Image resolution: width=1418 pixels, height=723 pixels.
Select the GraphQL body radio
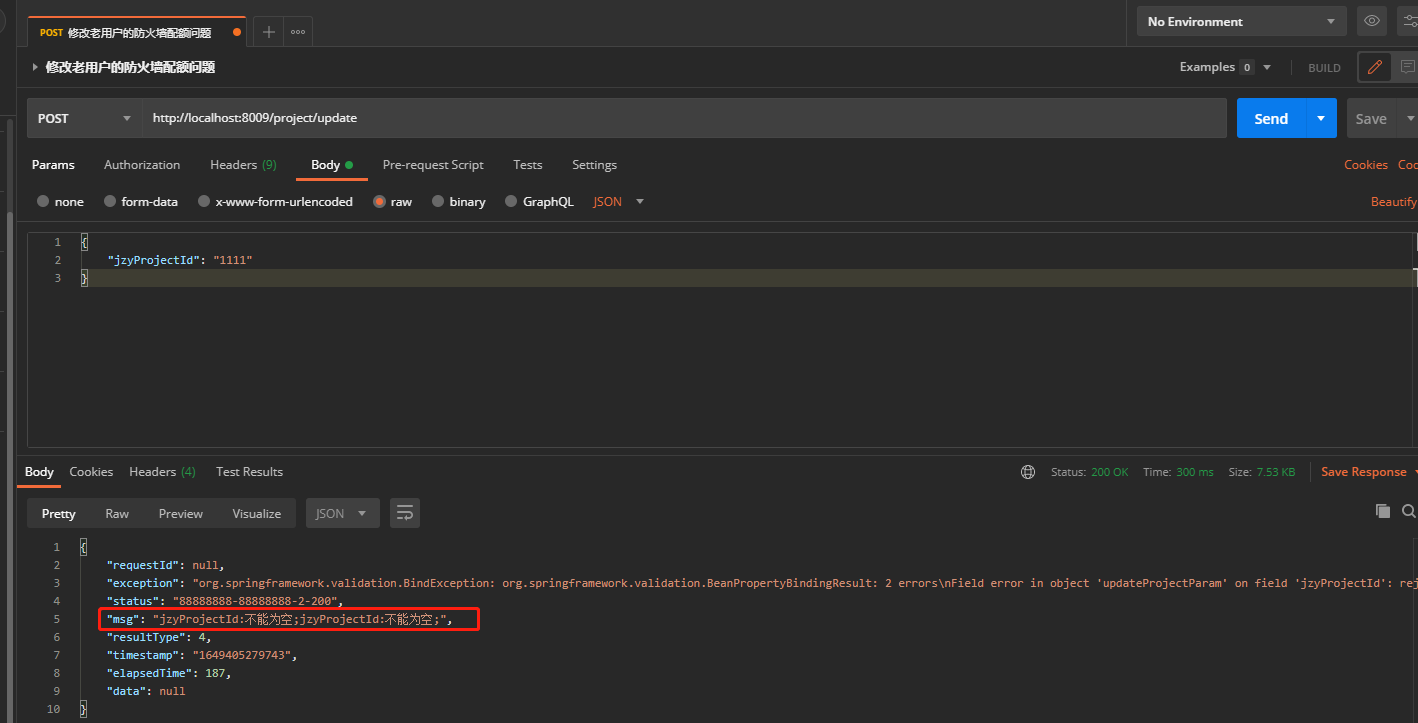pos(511,201)
